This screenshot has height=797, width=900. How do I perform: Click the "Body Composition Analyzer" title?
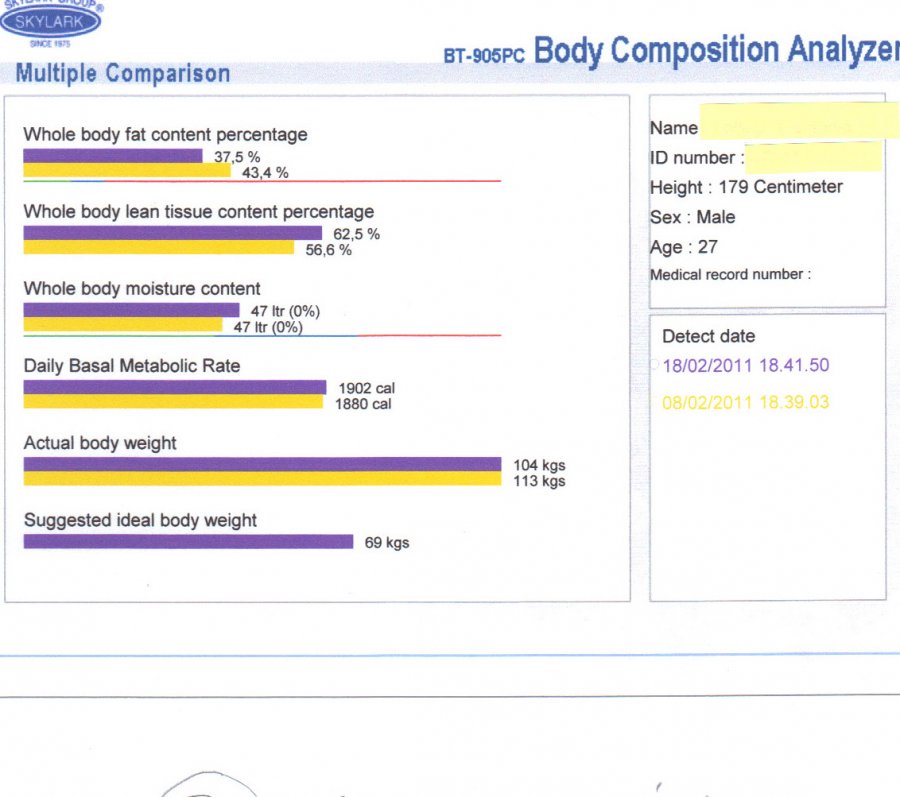pyautogui.click(x=717, y=51)
